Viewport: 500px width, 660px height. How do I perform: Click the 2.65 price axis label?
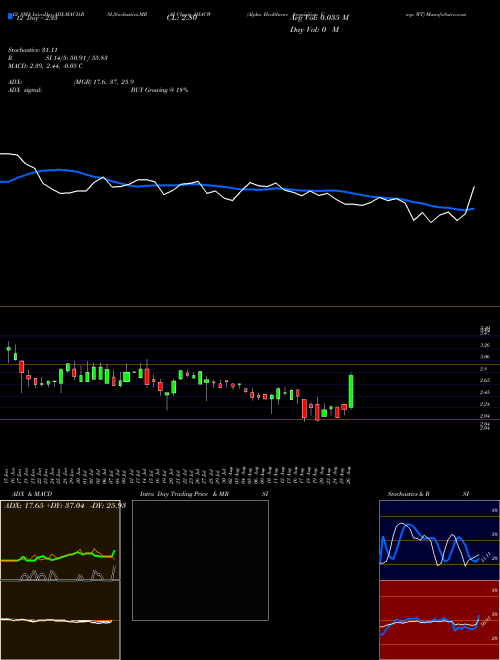click(485, 381)
